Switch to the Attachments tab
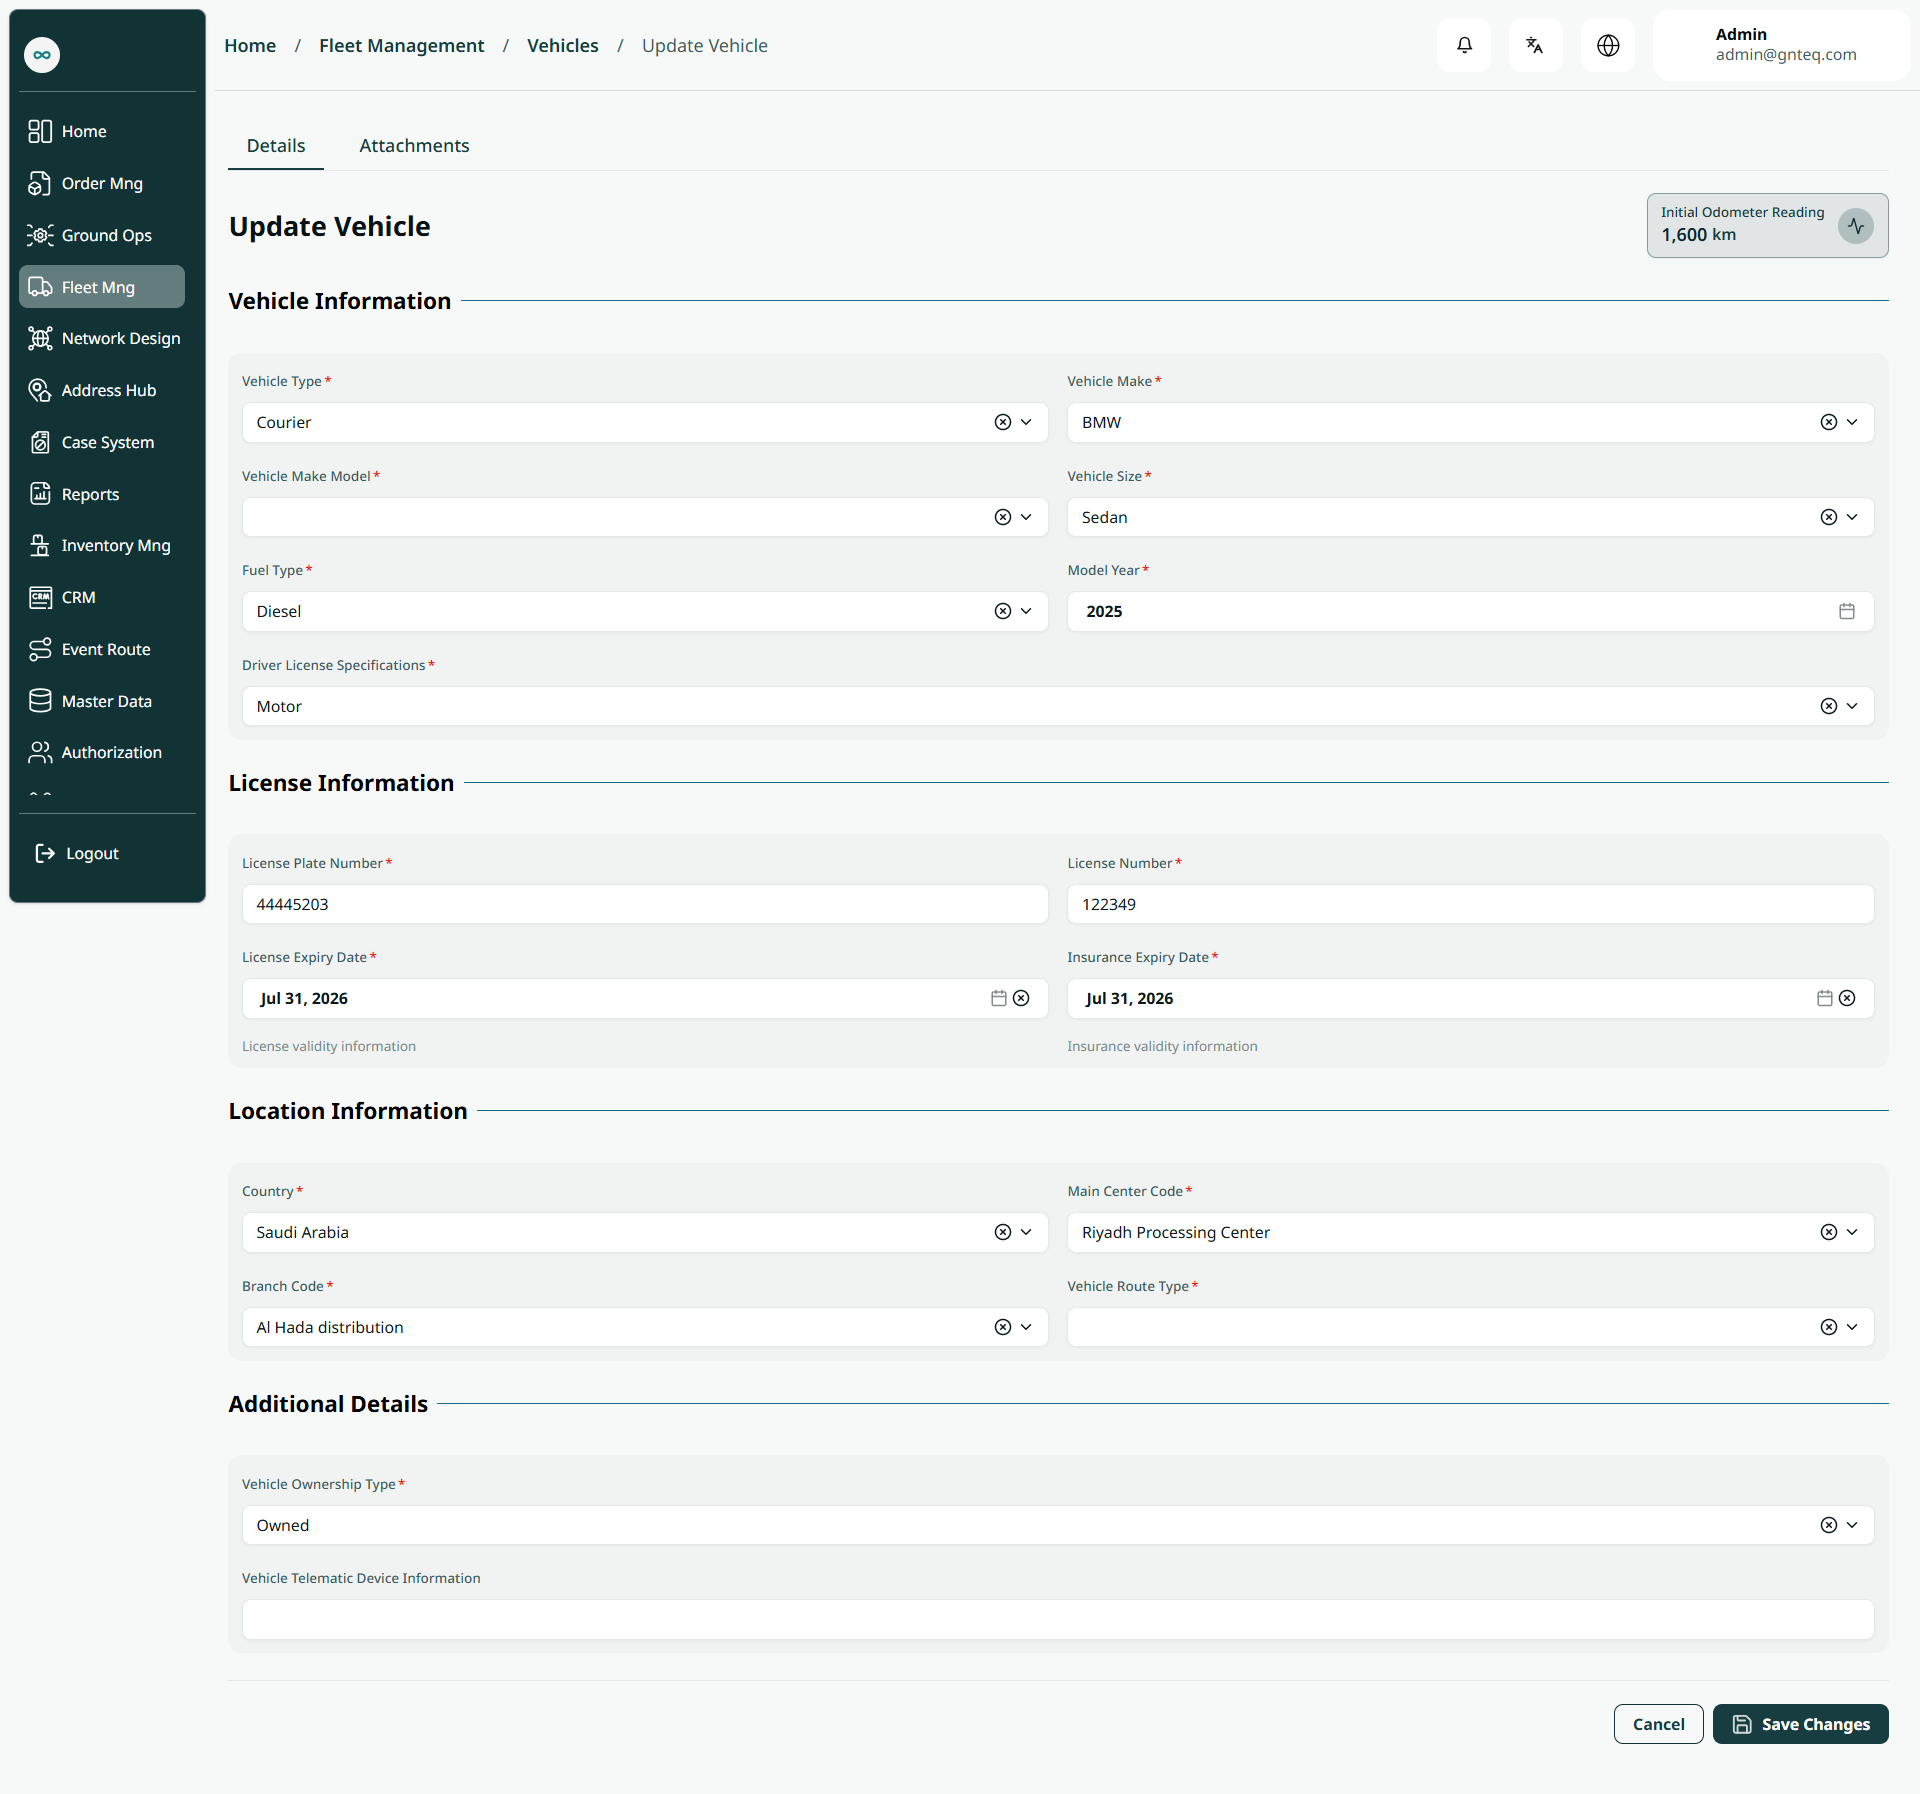 414,146
